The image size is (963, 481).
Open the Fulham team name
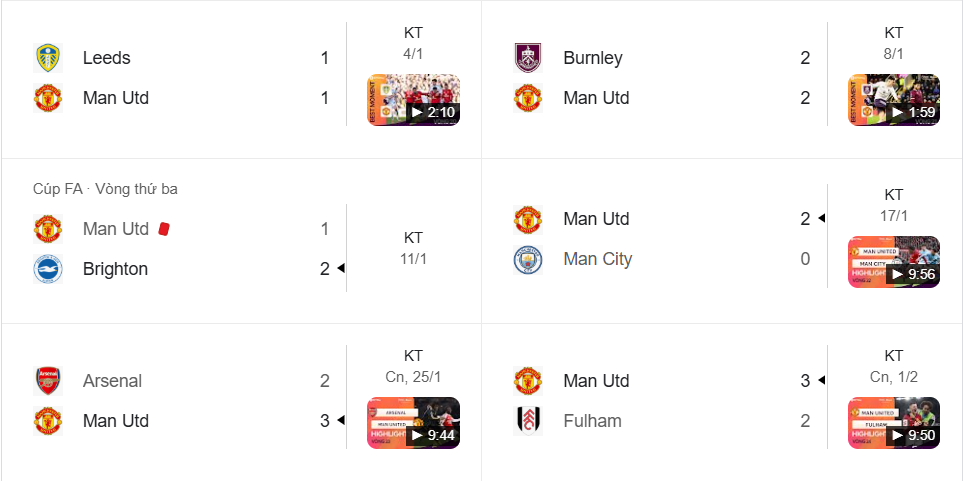click(592, 421)
